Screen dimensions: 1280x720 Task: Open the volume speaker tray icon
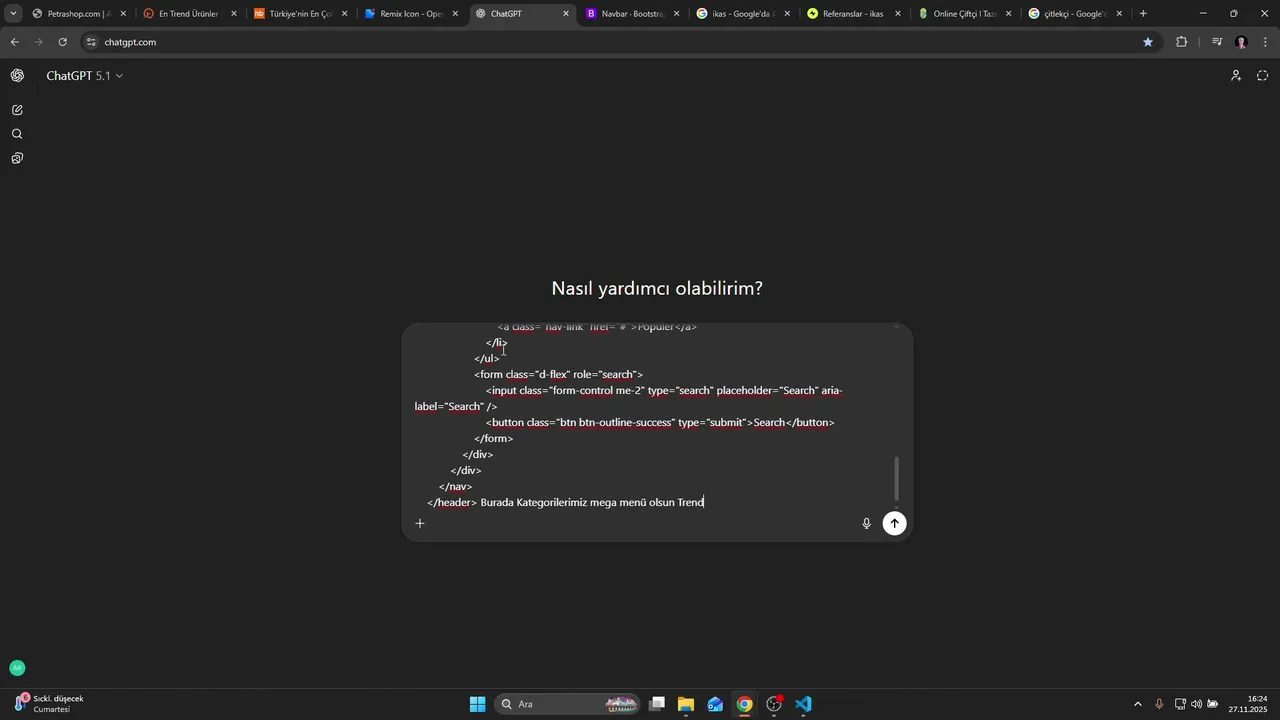1197,704
